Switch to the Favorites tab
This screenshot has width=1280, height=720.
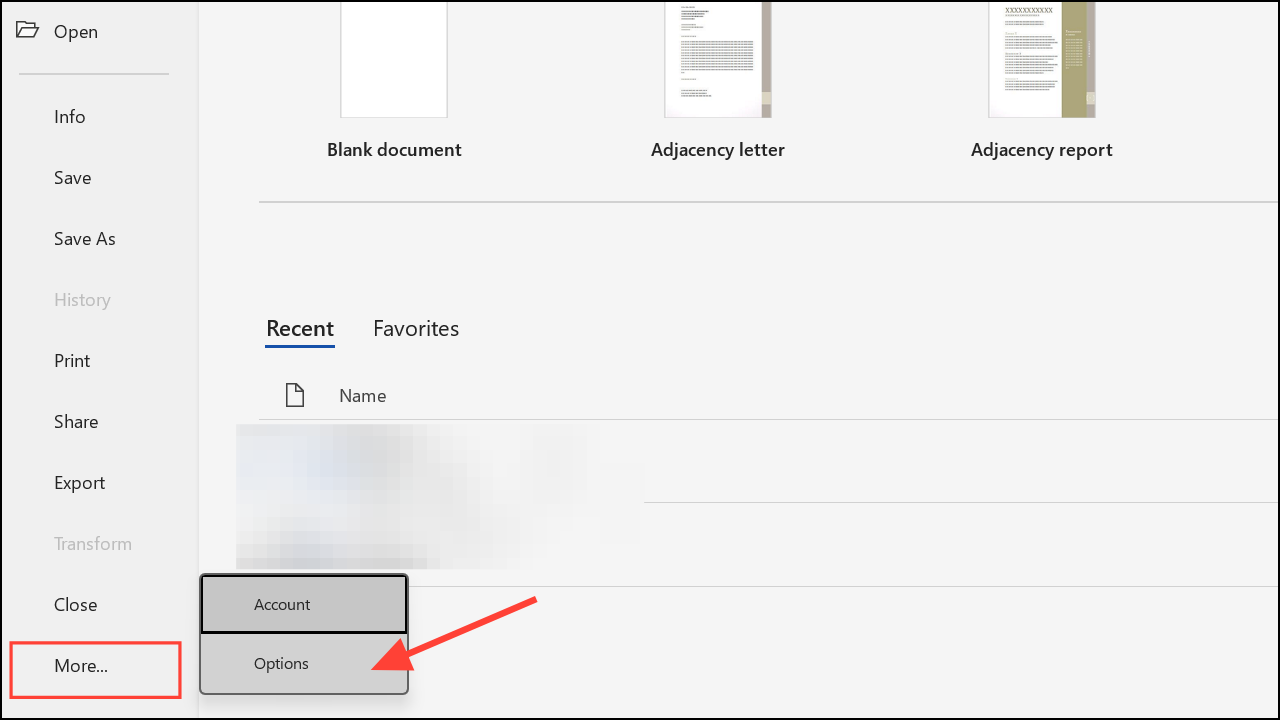[x=416, y=329]
